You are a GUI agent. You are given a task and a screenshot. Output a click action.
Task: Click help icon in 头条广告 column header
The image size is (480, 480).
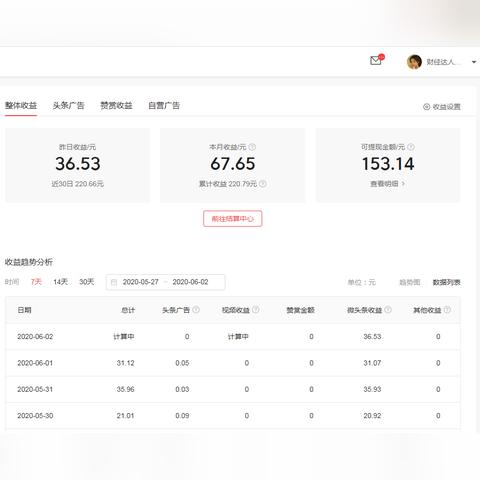pyautogui.click(x=196, y=310)
